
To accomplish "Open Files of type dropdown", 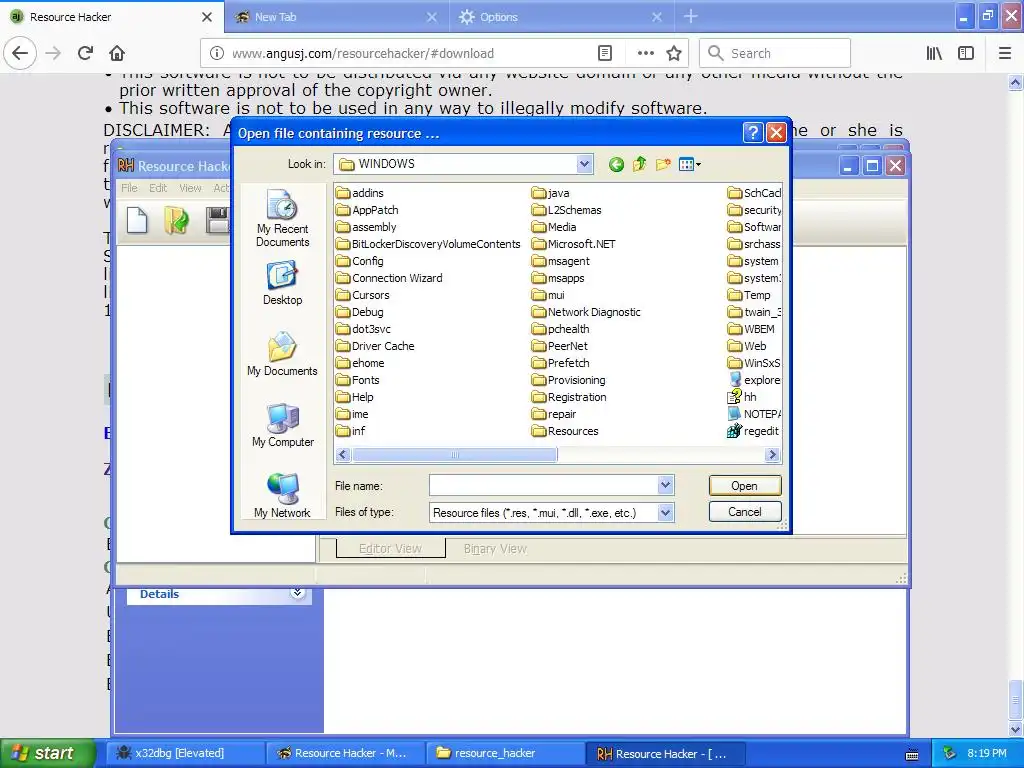I will point(665,513).
